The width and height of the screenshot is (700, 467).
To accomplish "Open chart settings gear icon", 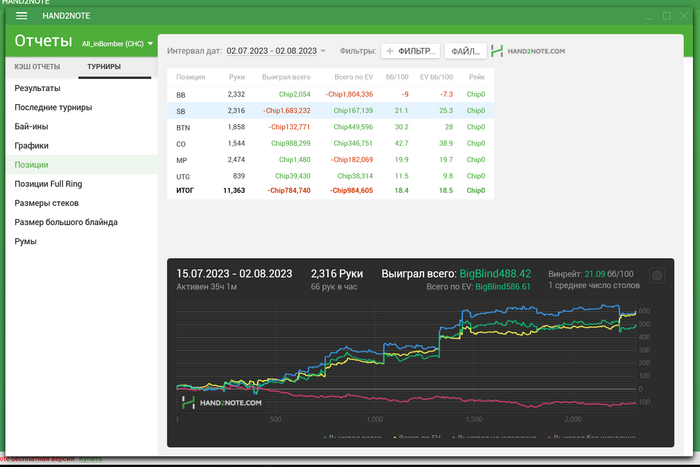I will point(657,275).
